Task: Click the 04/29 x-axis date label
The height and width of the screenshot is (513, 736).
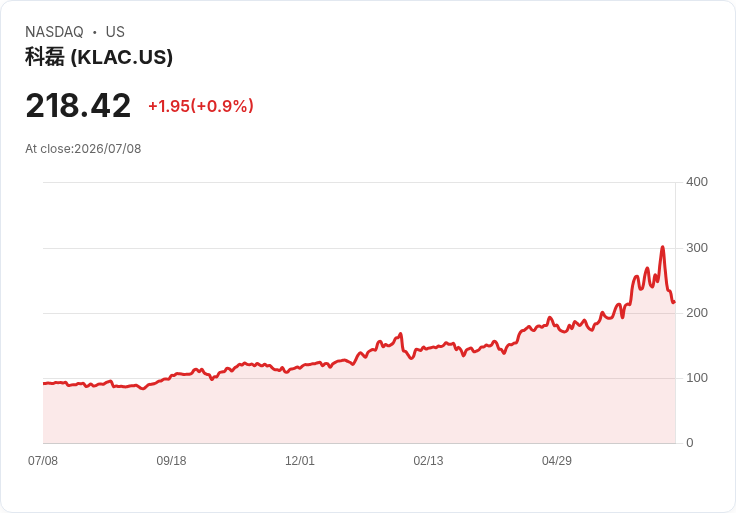Action: 557,460
